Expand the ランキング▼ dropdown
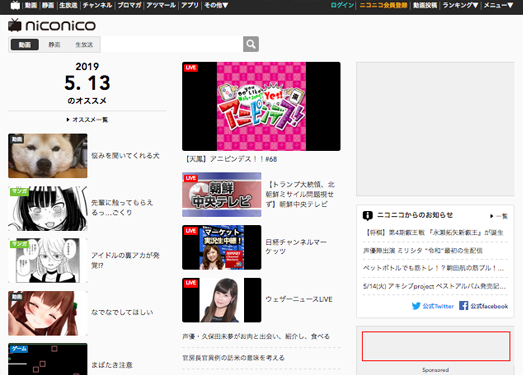The image size is (523, 375). [460, 5]
